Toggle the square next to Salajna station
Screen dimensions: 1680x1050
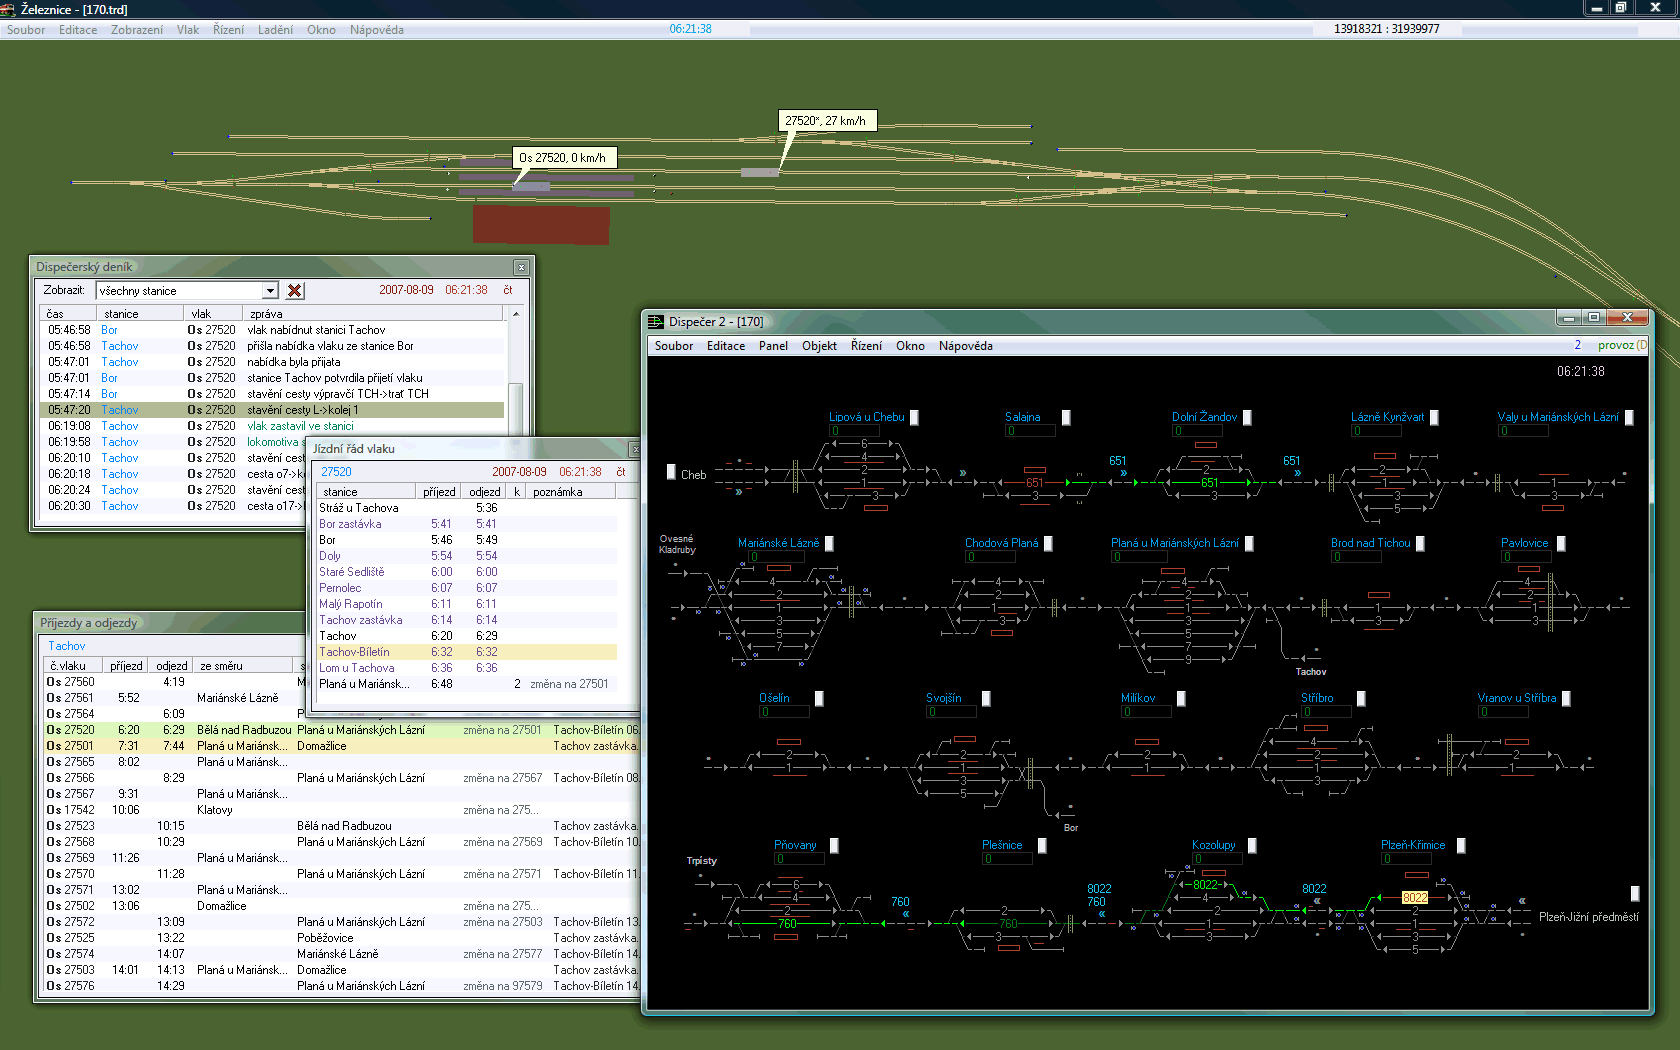[x=1066, y=418]
